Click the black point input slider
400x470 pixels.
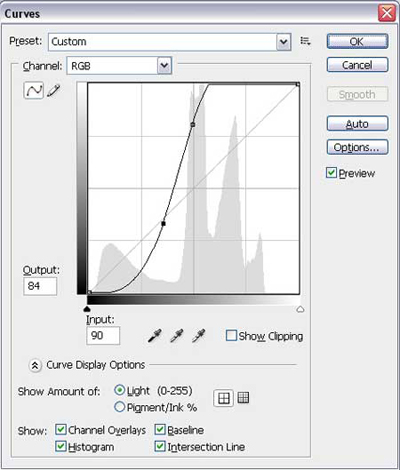click(87, 309)
